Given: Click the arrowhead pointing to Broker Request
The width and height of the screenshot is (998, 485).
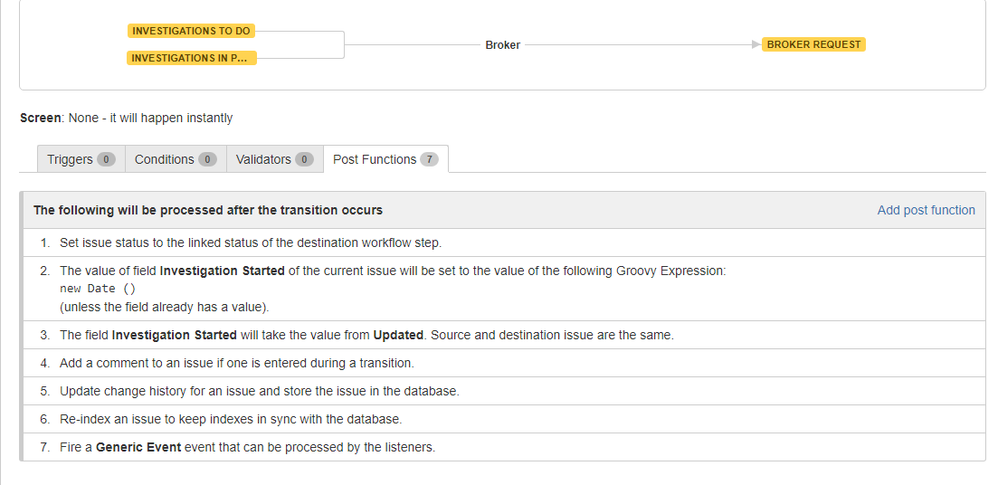Looking at the screenshot, I should pyautogui.click(x=755, y=45).
